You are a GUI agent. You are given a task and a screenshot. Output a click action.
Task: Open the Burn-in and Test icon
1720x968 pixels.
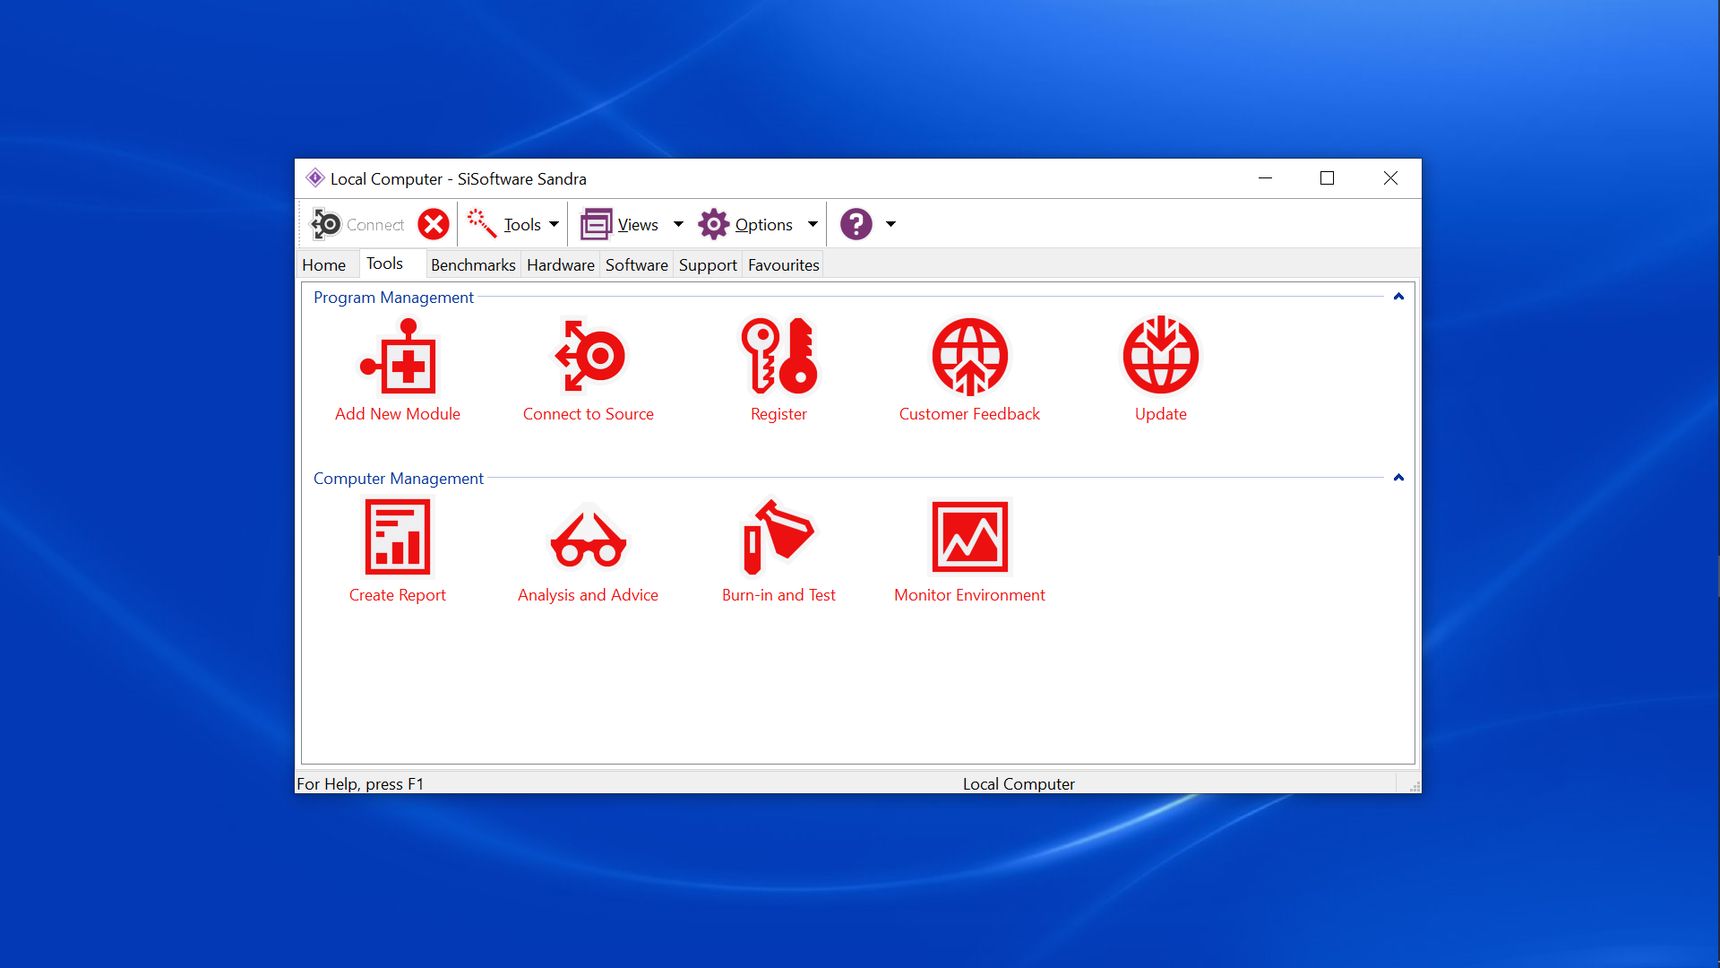point(779,537)
